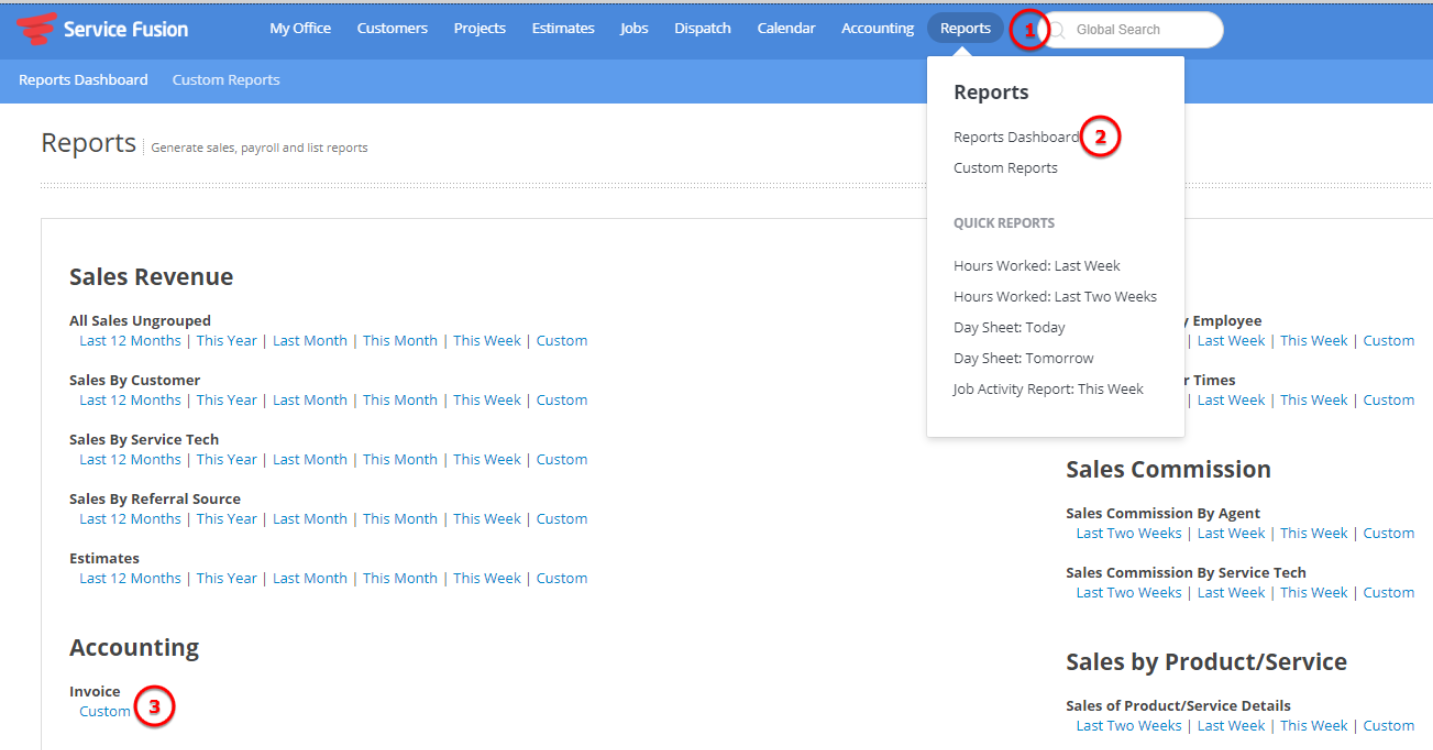Open Sales By Referral Source Last Month

310,519
